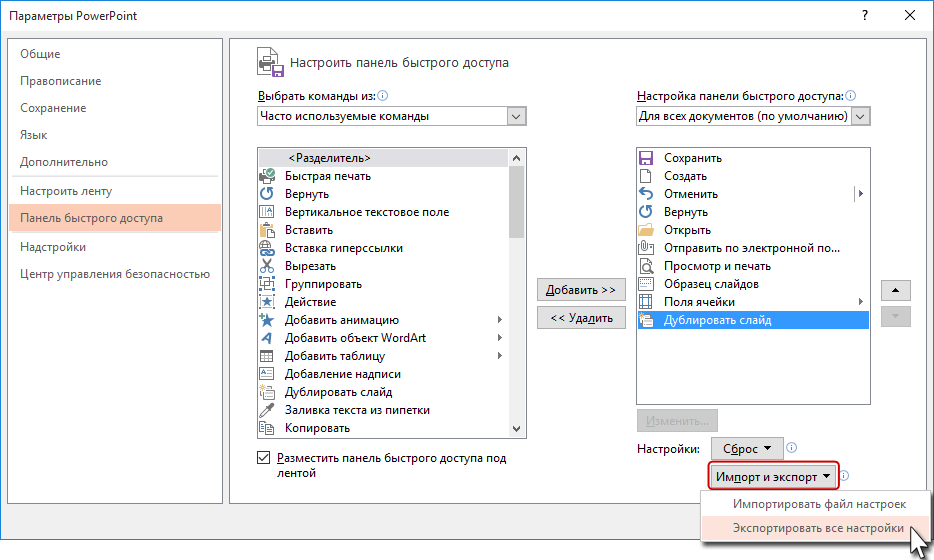Open the 'Язык' options category

(x=115, y=135)
